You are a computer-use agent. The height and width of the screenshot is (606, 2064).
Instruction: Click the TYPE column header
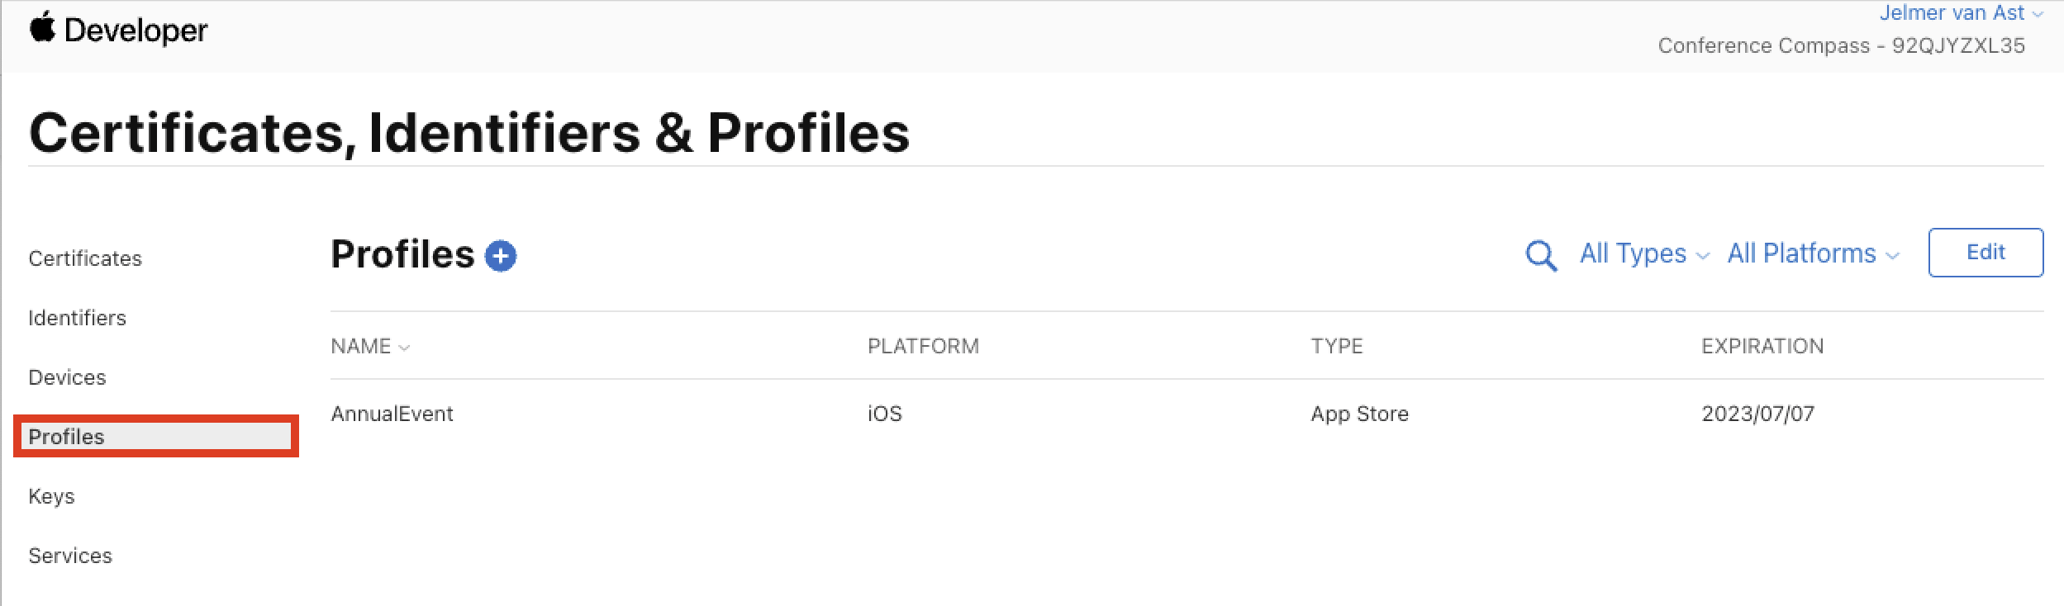tap(1337, 346)
